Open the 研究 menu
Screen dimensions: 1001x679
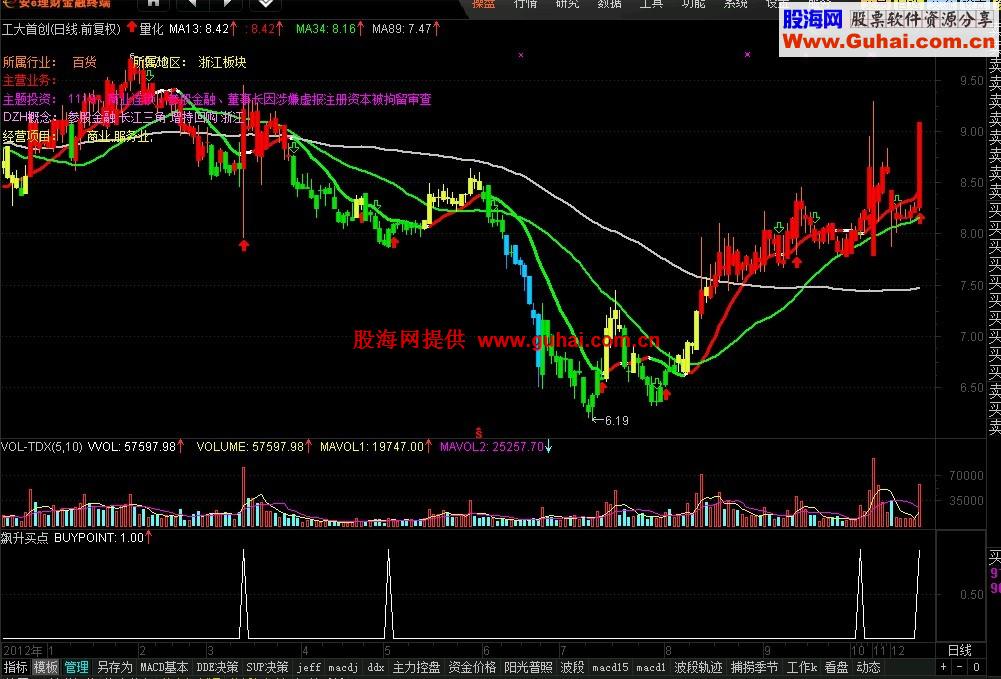click(568, 4)
